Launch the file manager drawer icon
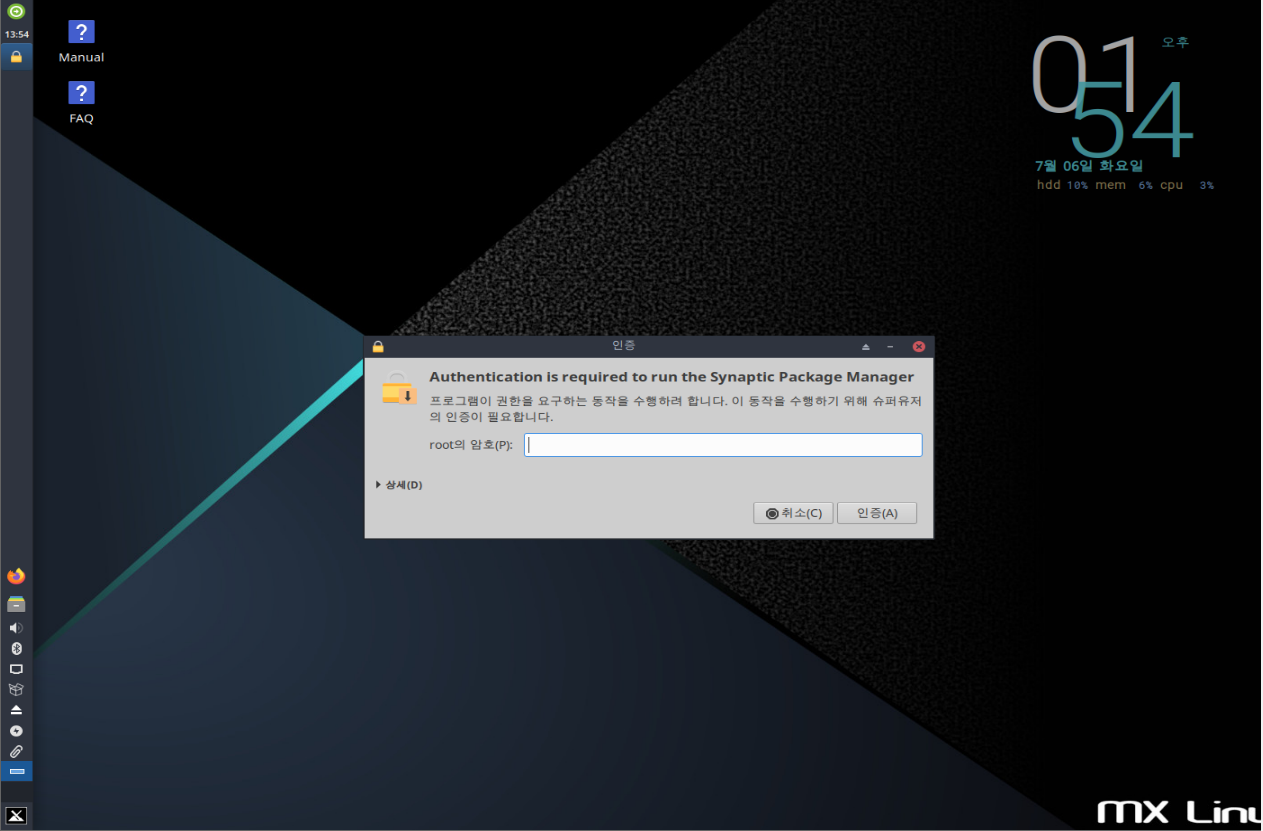The width and height of the screenshot is (1263, 831). coord(16,603)
